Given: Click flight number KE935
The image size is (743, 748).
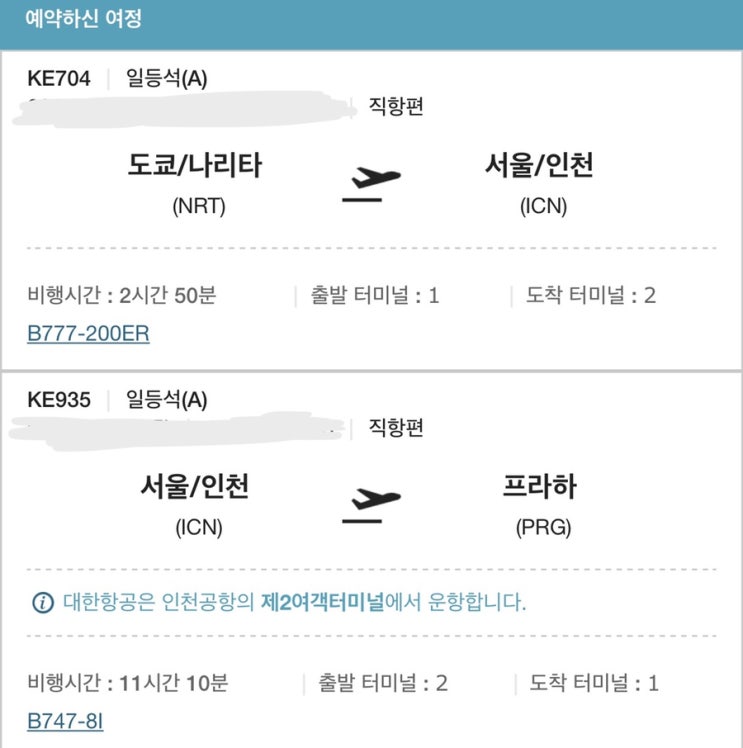Looking at the screenshot, I should coord(59,400).
